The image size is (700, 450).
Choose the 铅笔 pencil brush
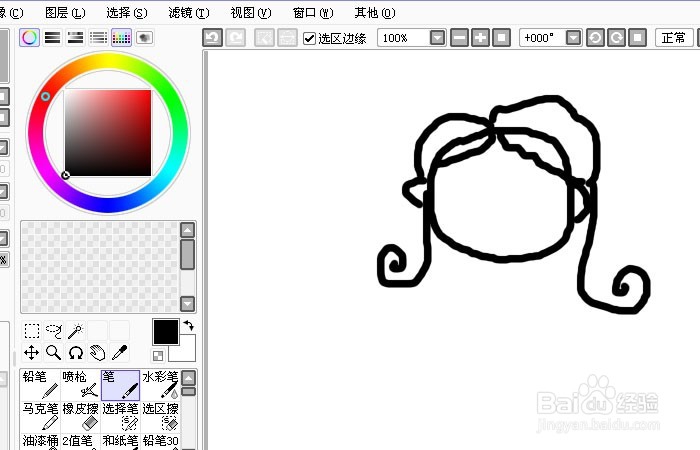[x=40, y=385]
